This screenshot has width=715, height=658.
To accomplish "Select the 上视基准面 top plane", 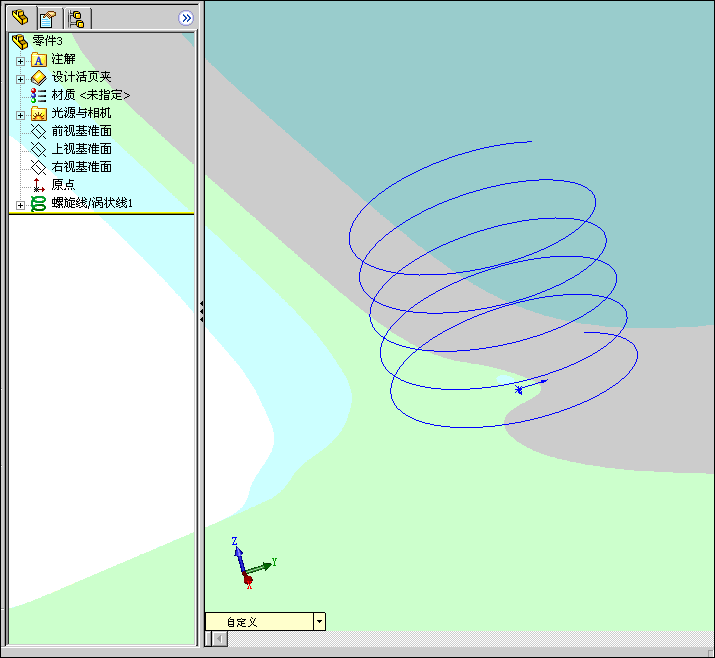I will coord(82,149).
